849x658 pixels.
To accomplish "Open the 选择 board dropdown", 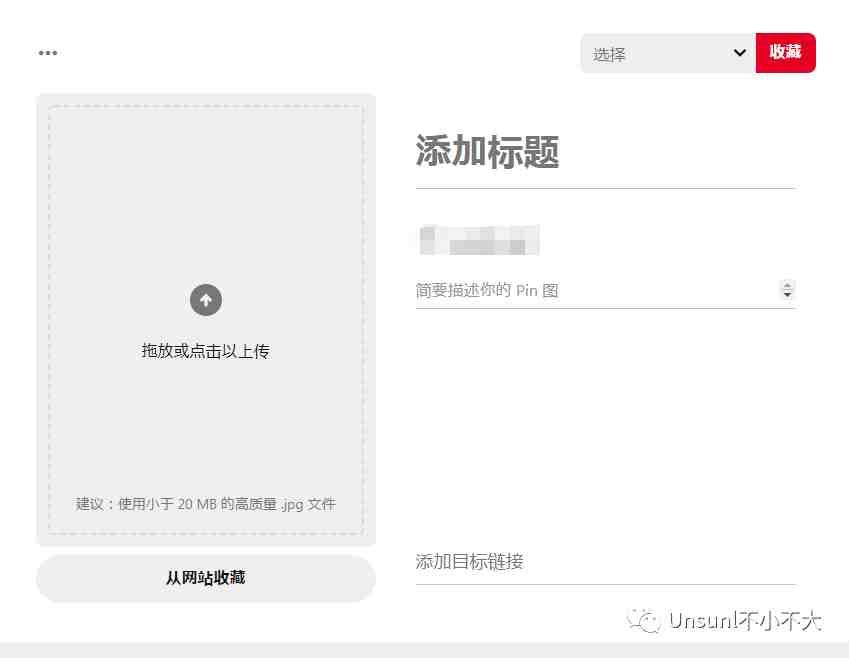I will click(668, 53).
